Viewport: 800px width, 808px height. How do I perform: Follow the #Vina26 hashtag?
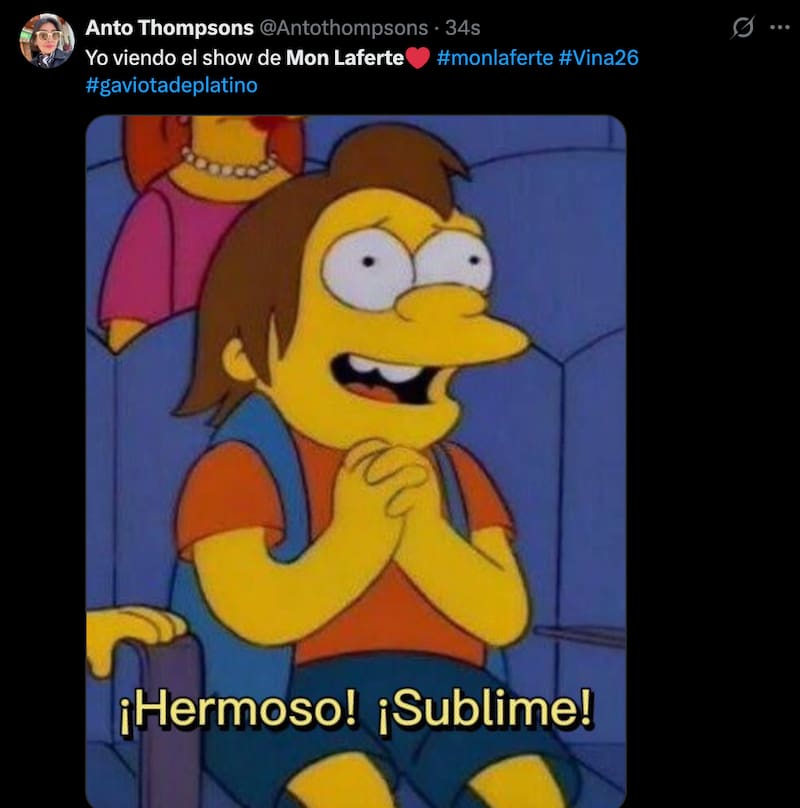[x=598, y=58]
